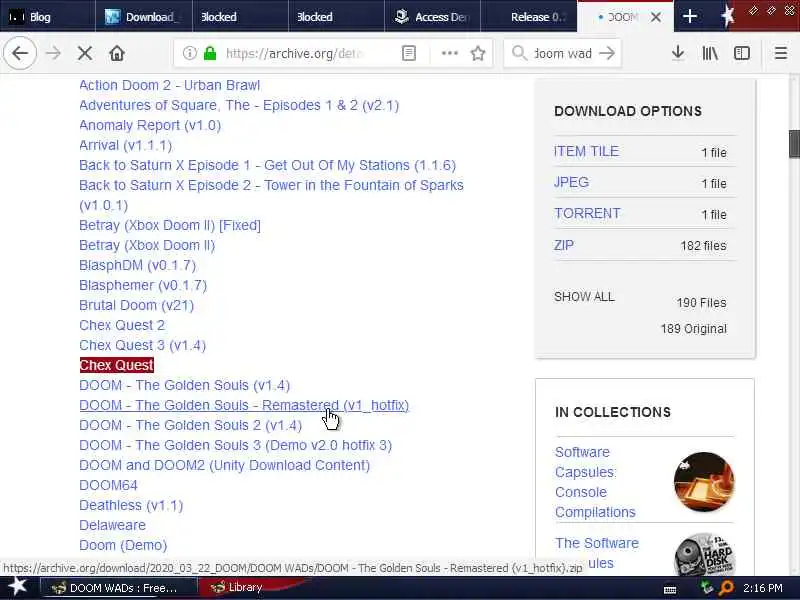
Task: Open the browser home page
Action: click(117, 53)
